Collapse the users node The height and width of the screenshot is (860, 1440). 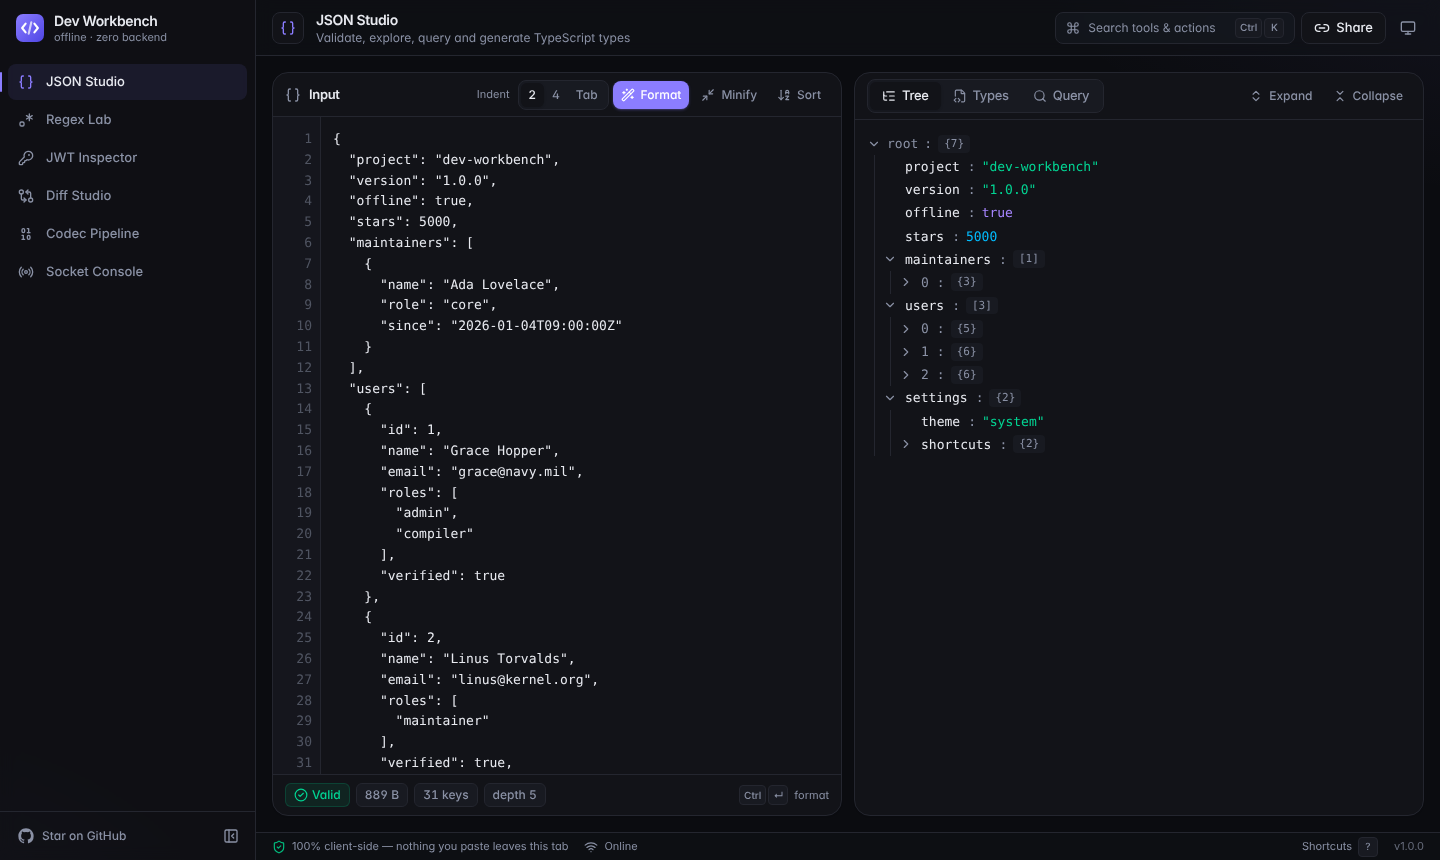click(890, 305)
